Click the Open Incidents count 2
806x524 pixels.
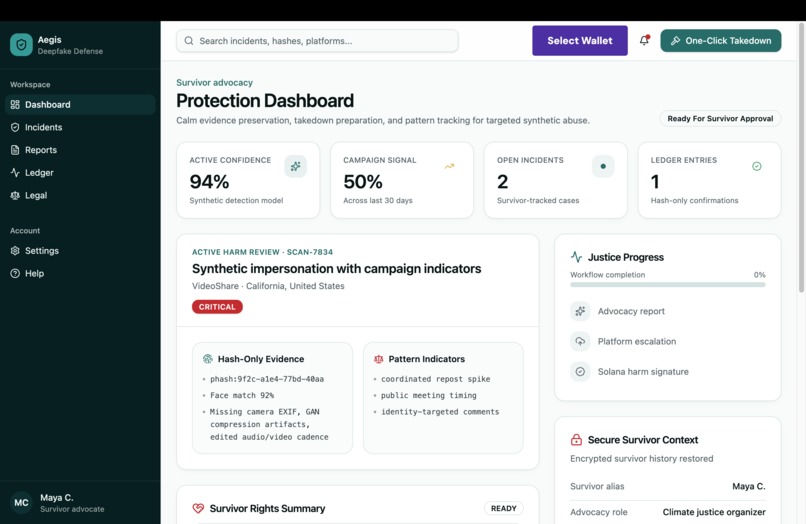[503, 182]
